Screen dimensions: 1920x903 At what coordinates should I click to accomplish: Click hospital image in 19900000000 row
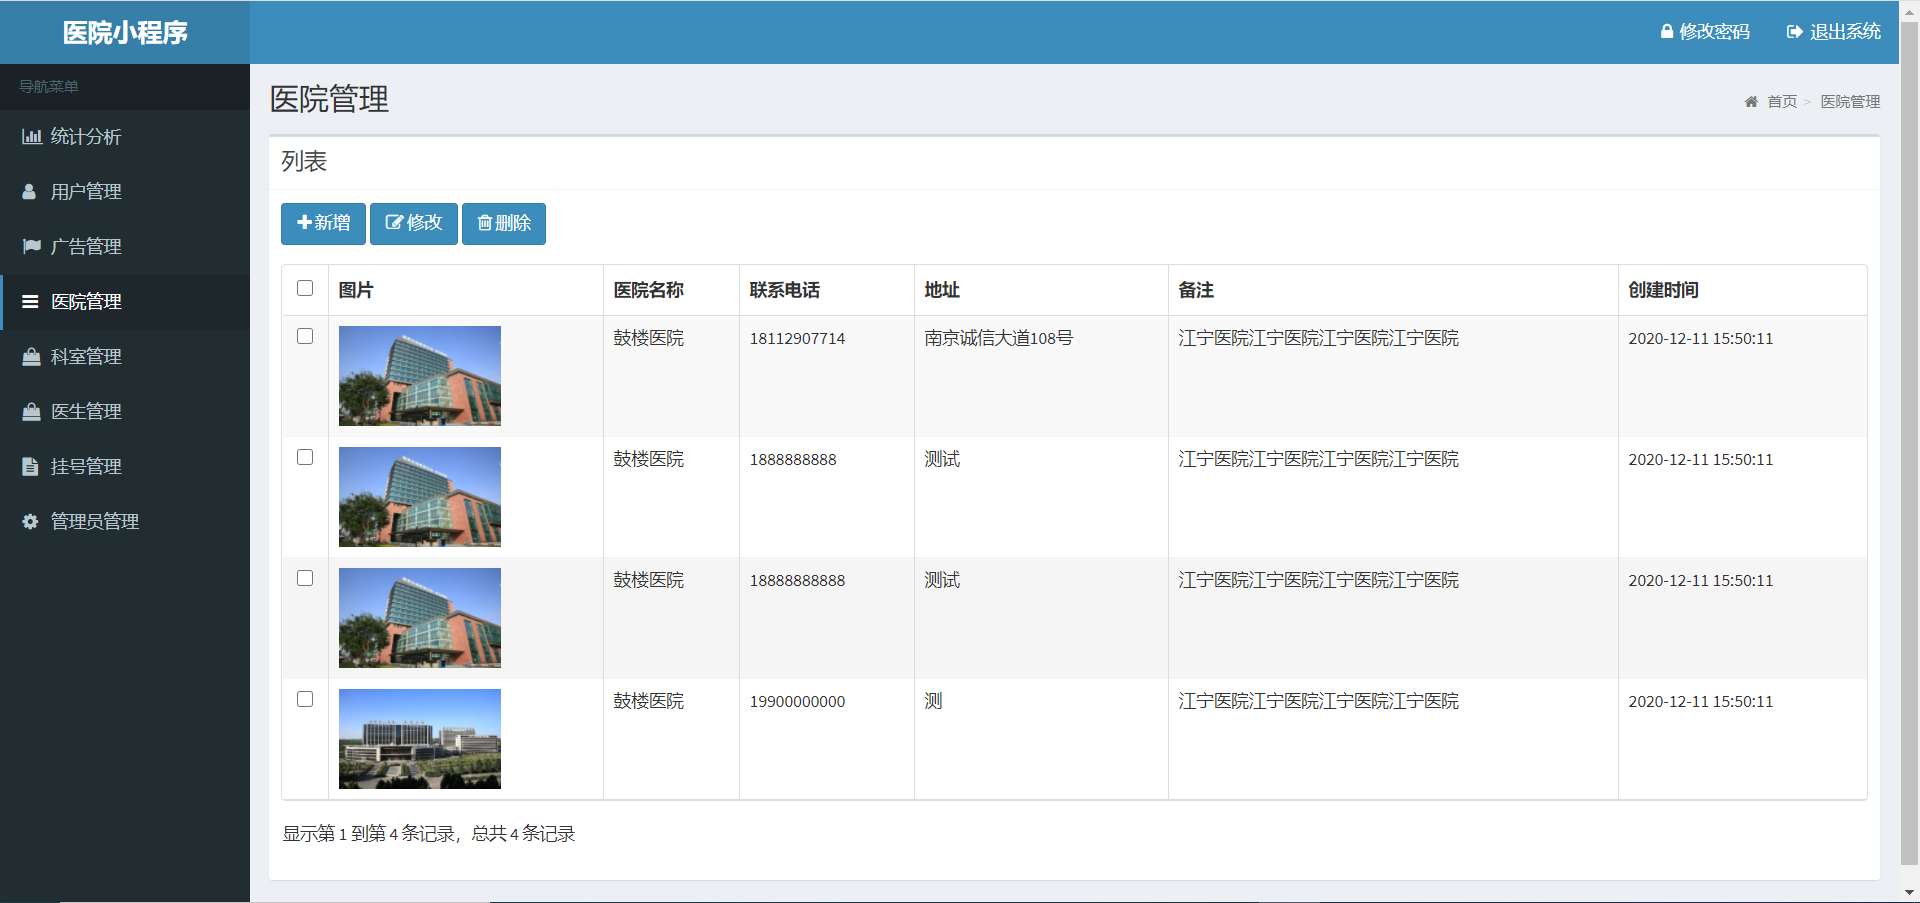[420, 739]
